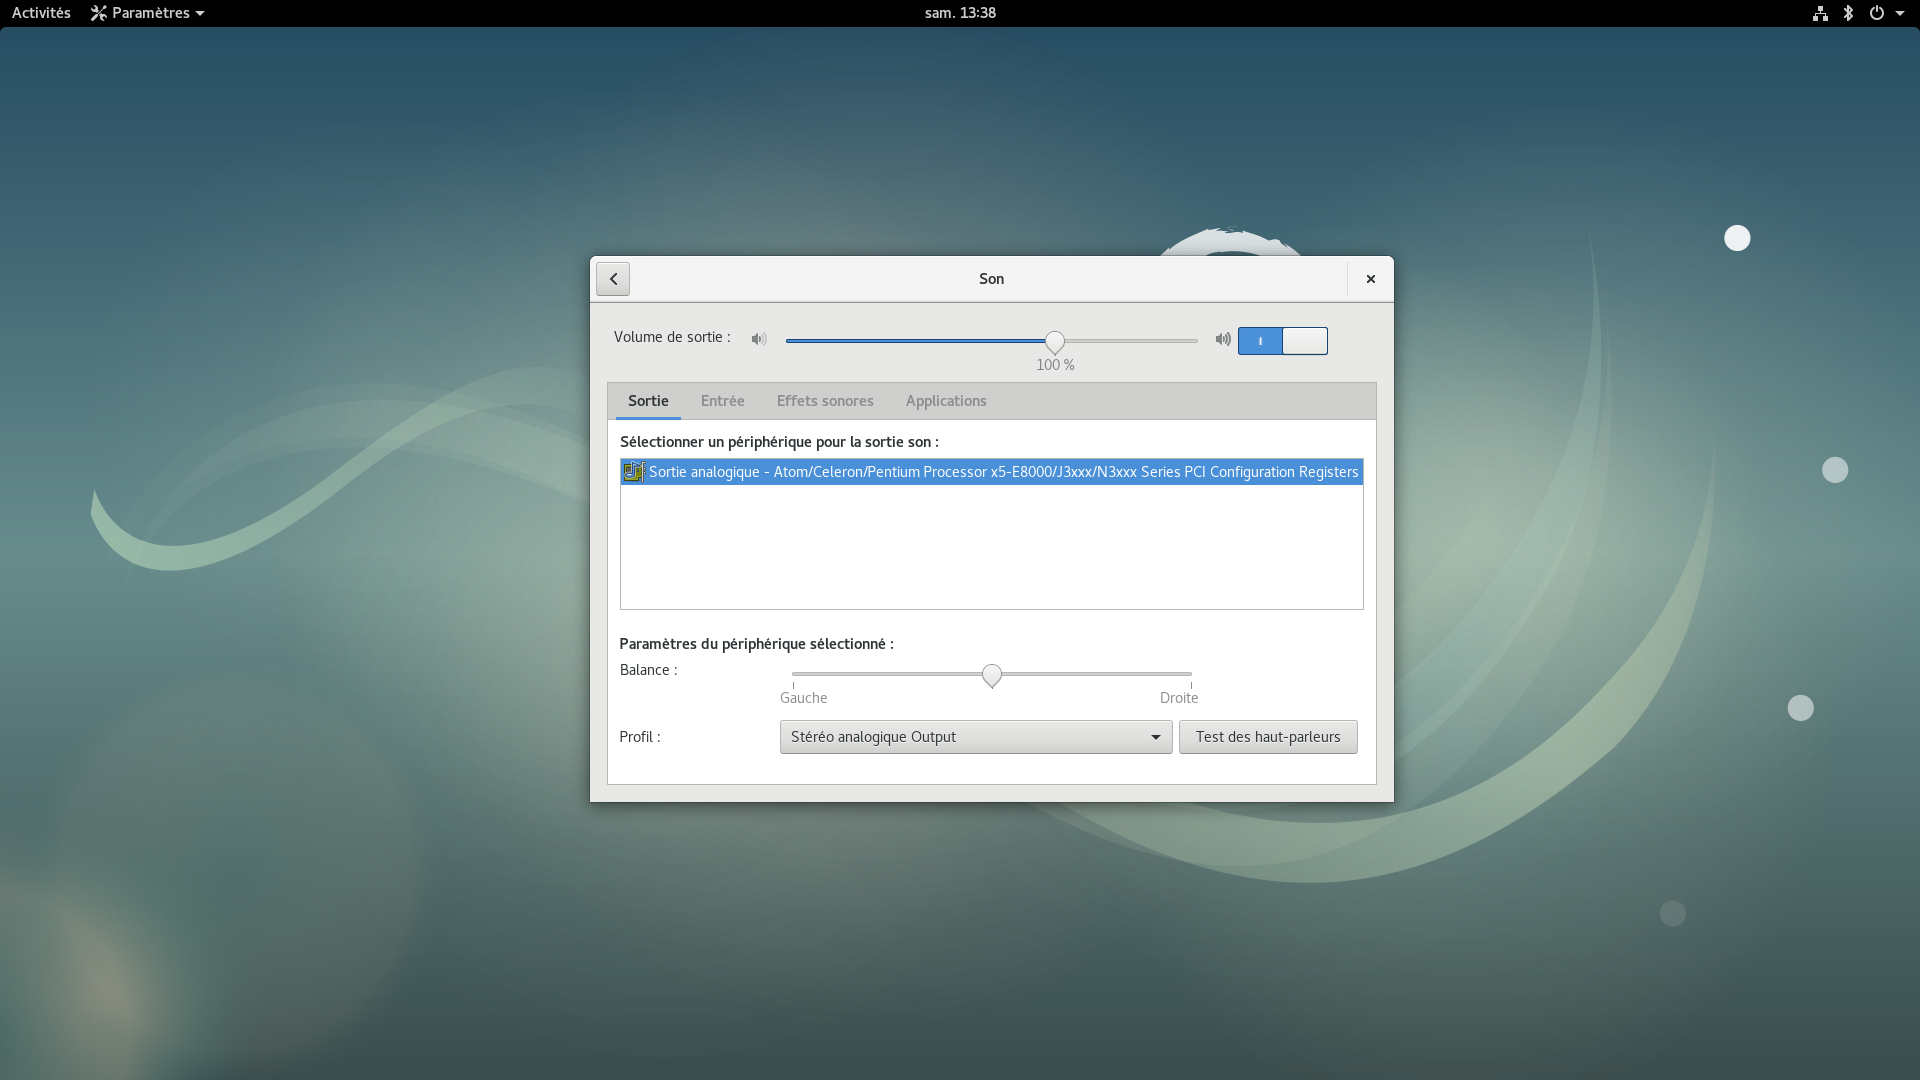Click the Droite balance label
Screen dimensions: 1920x1080
tap(1179, 698)
